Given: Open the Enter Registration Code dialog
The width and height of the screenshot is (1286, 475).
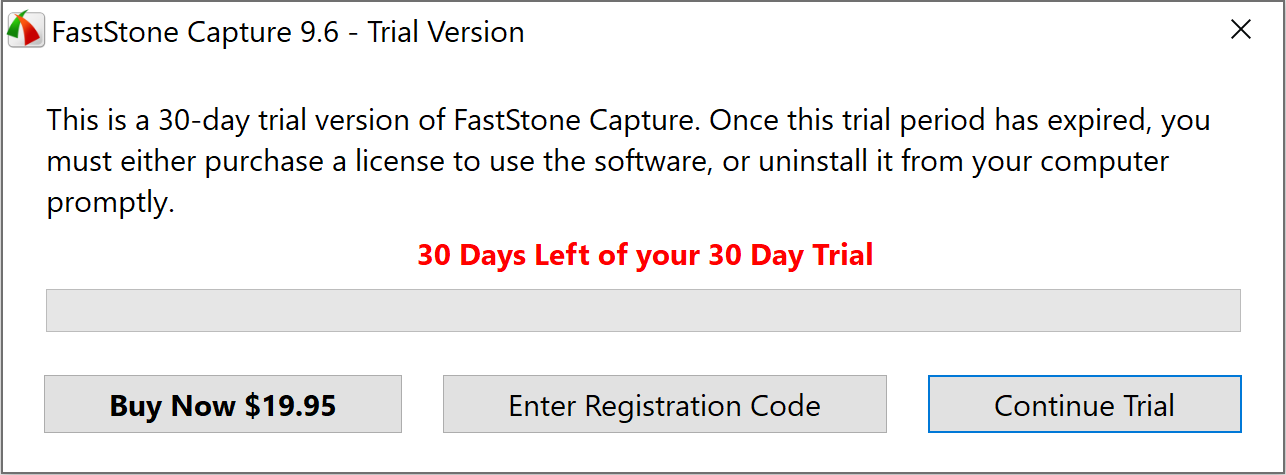Looking at the screenshot, I should pyautogui.click(x=664, y=405).
